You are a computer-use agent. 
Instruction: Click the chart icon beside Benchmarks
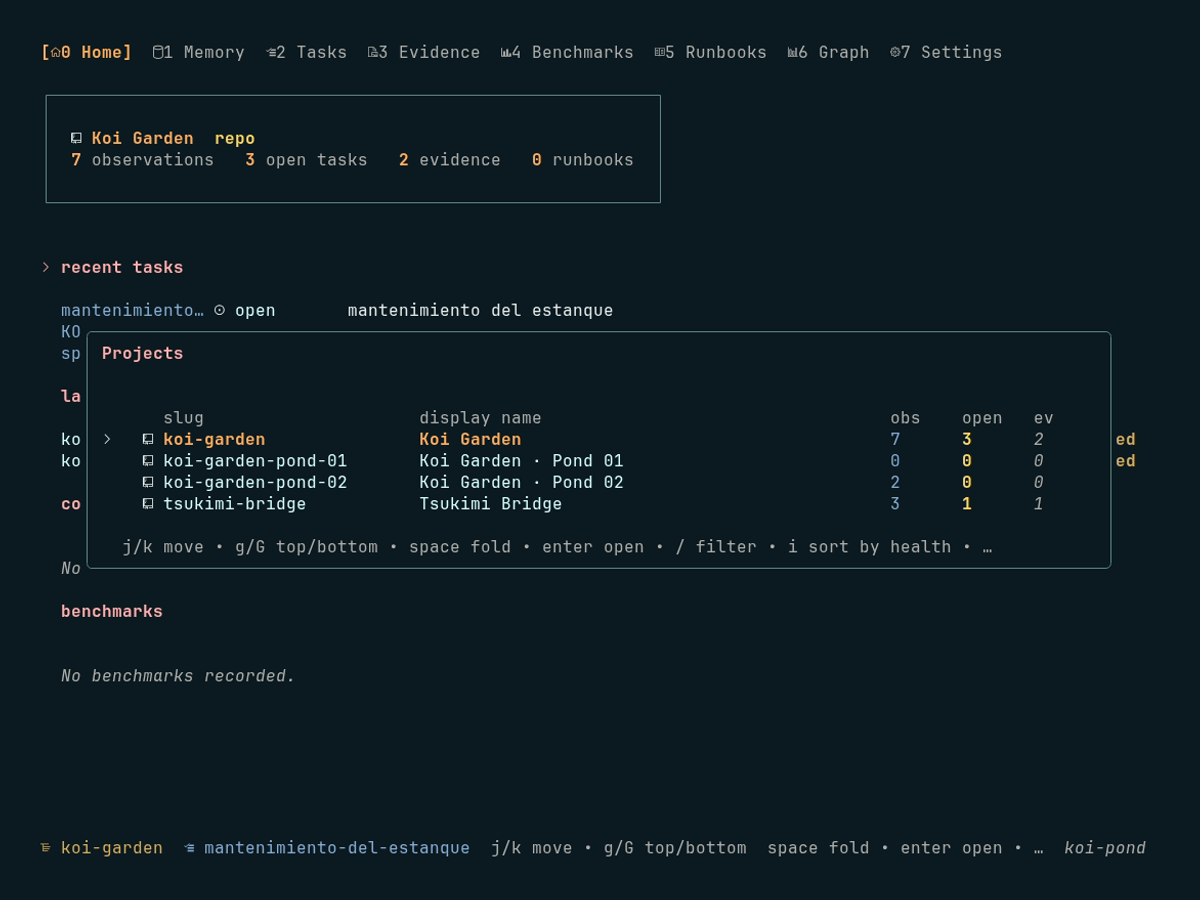[506, 52]
